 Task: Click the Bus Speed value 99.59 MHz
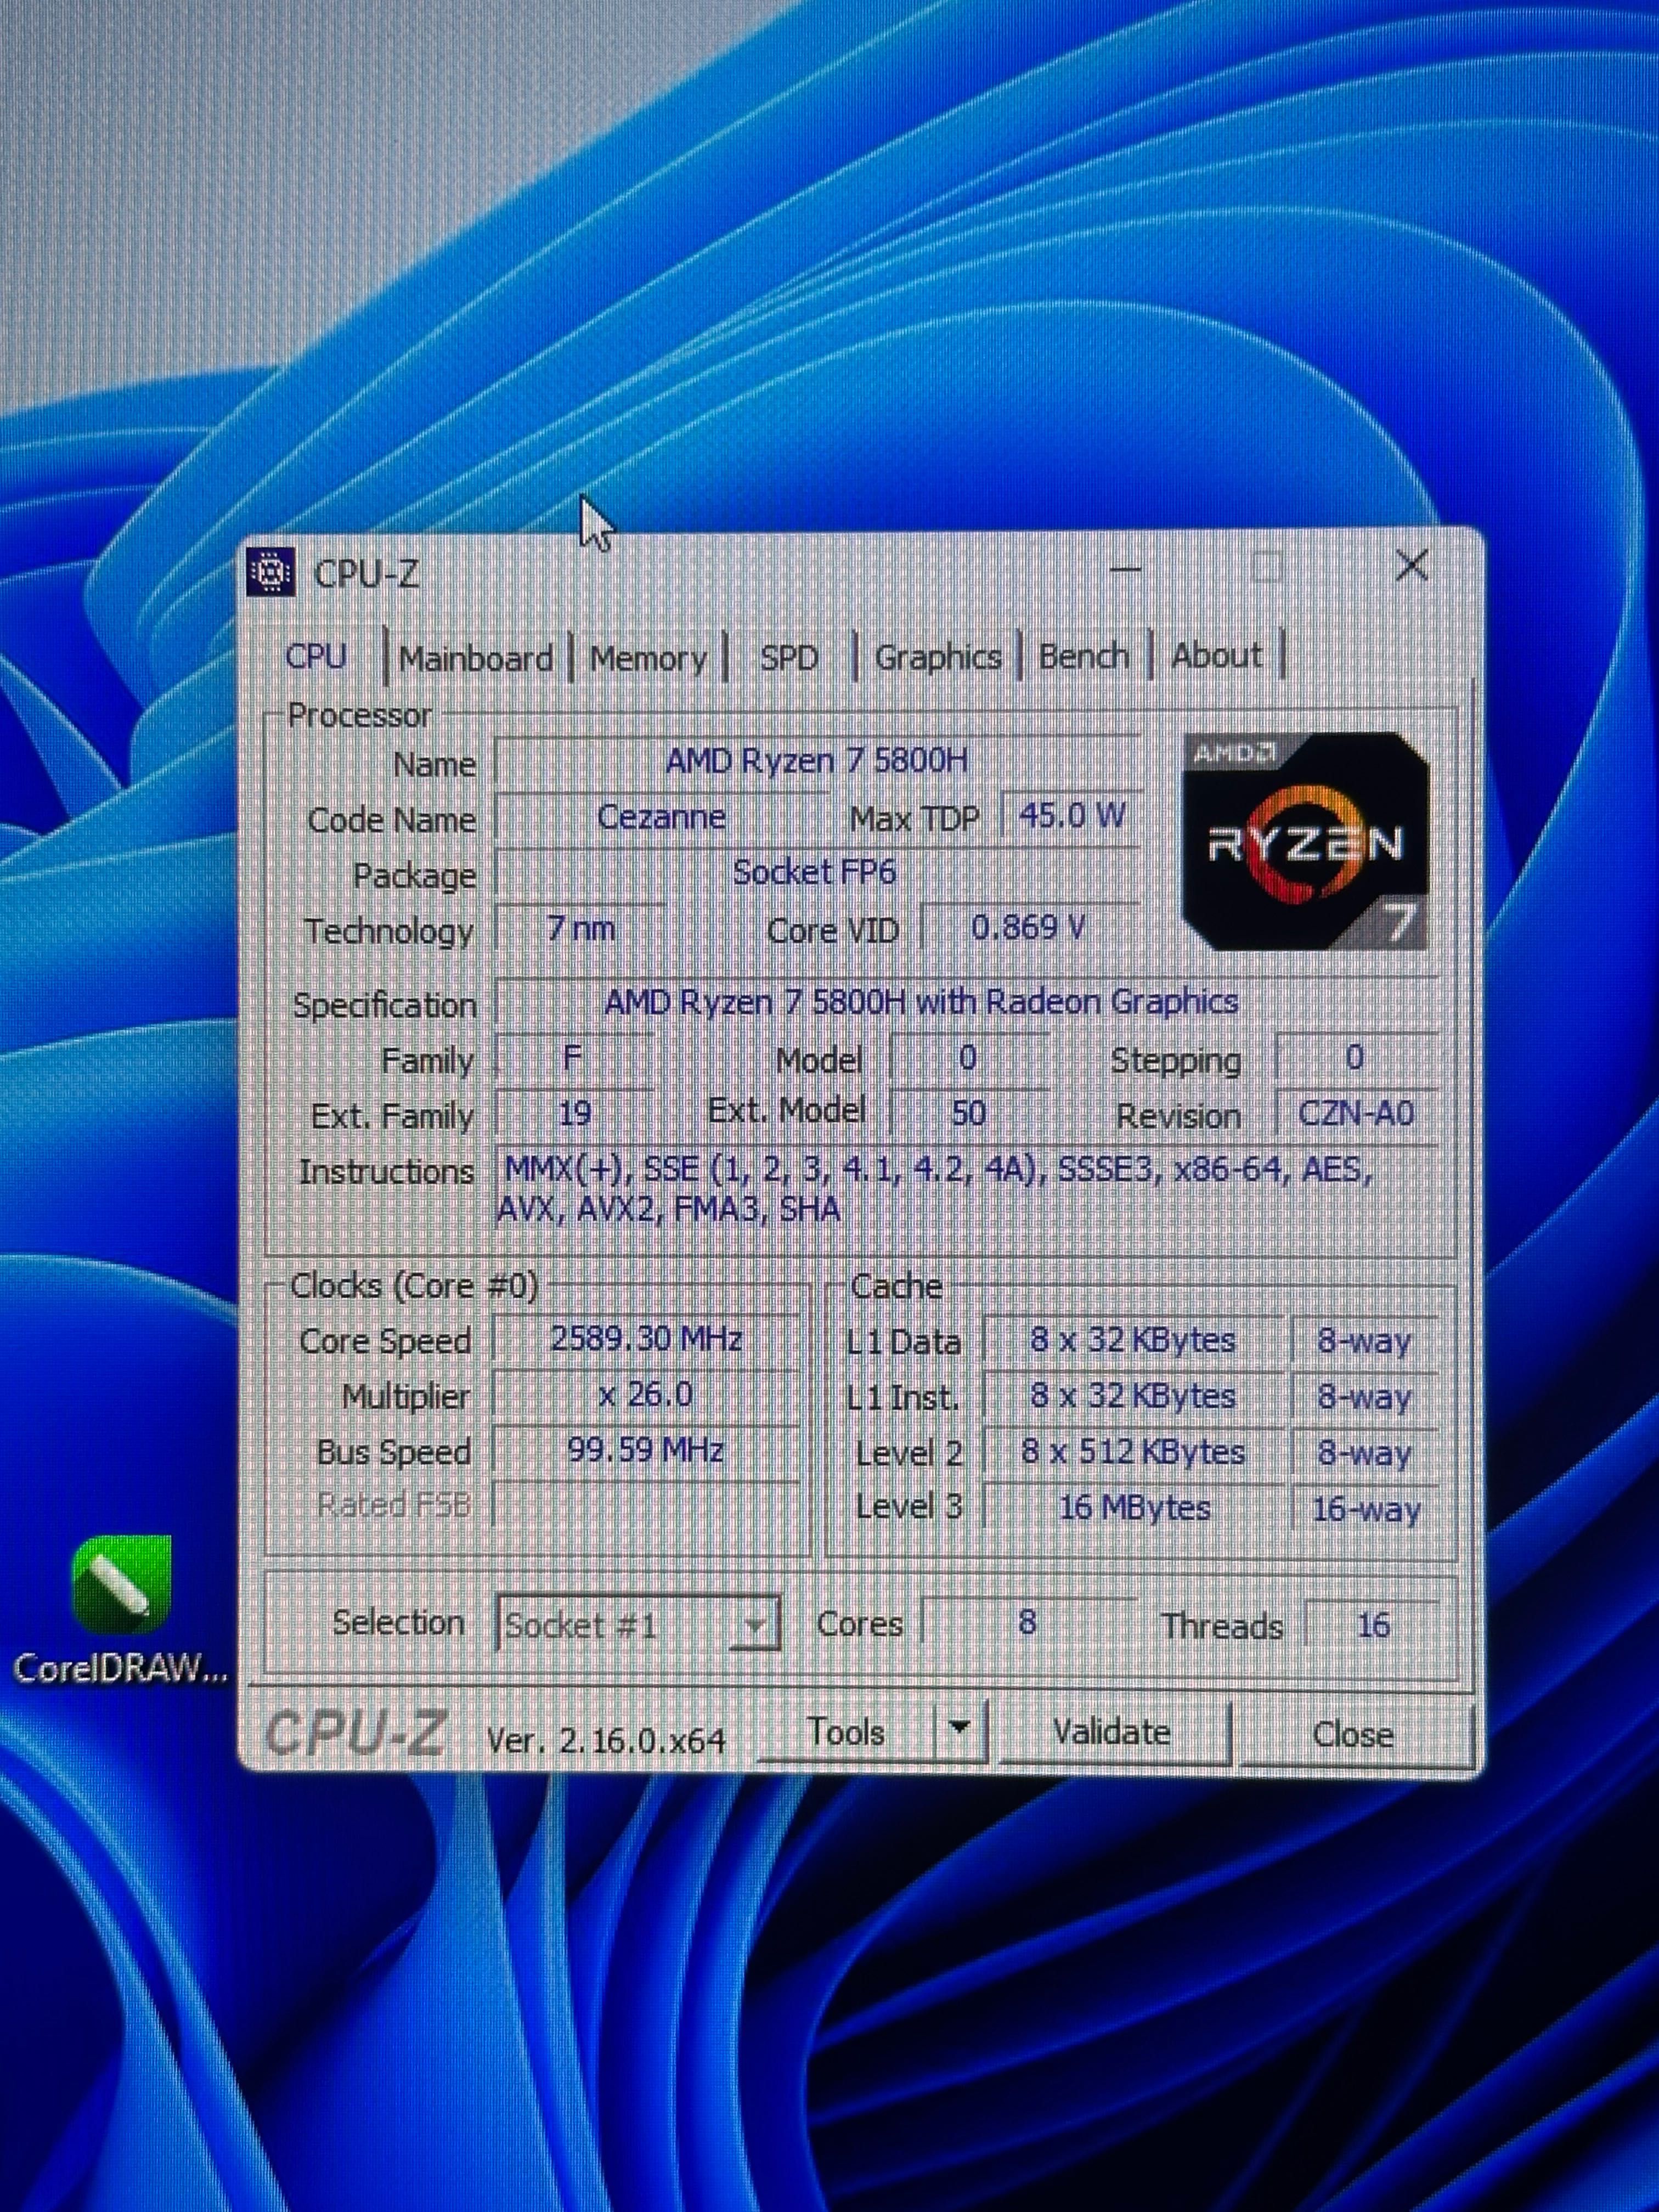coord(646,1451)
